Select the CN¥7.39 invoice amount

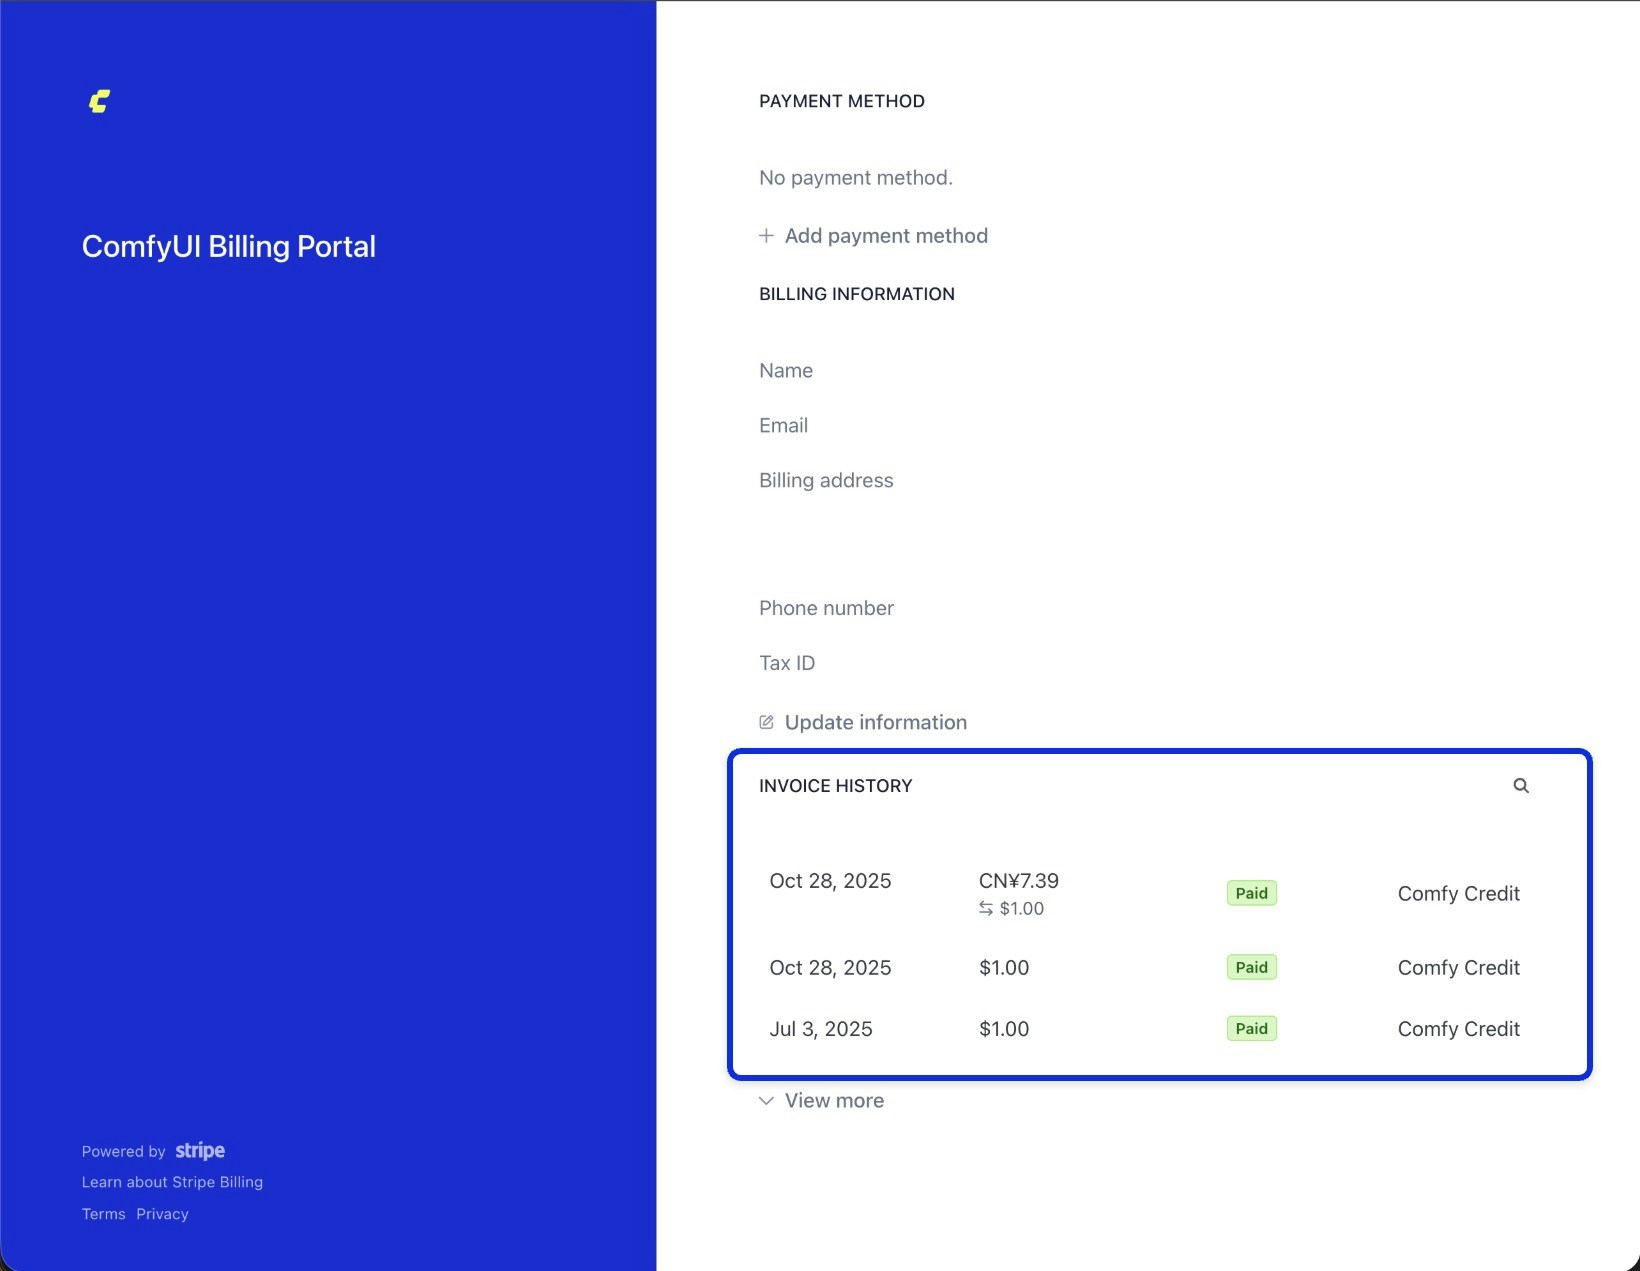(x=1018, y=881)
